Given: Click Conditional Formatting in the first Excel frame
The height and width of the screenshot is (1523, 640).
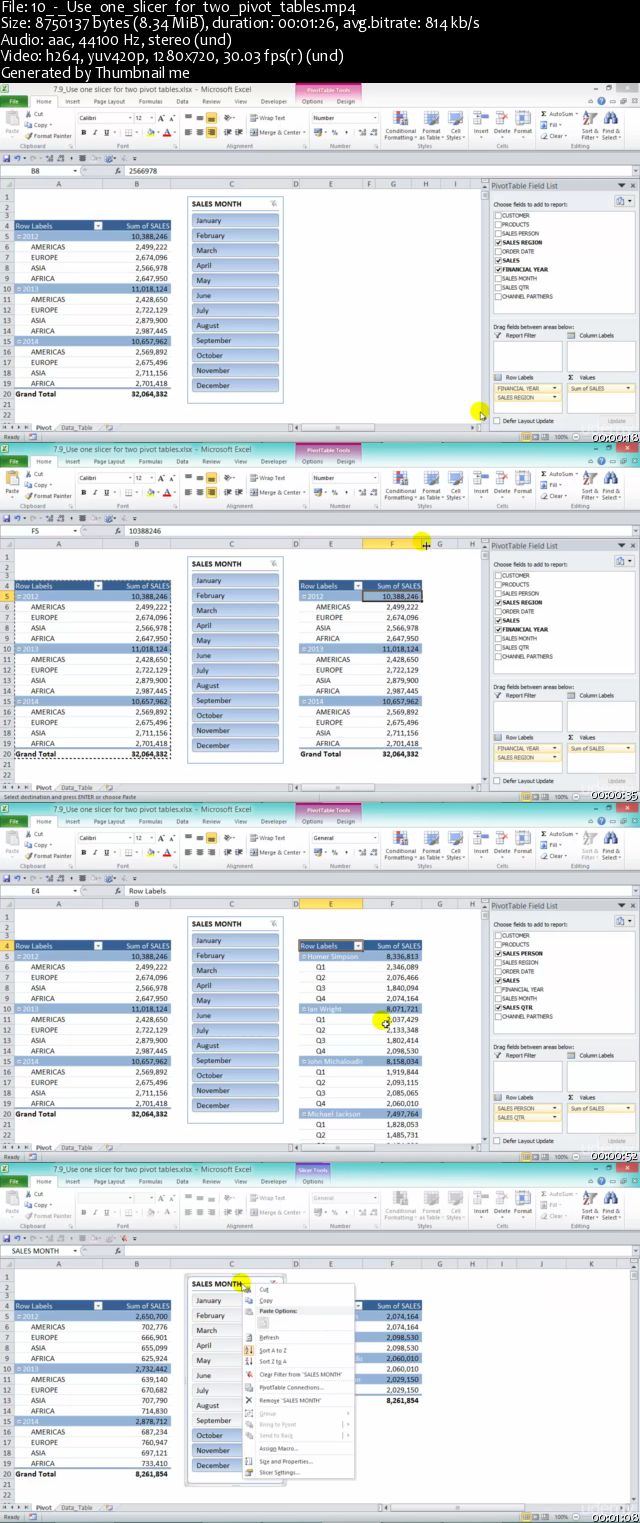Looking at the screenshot, I should coord(400,124).
